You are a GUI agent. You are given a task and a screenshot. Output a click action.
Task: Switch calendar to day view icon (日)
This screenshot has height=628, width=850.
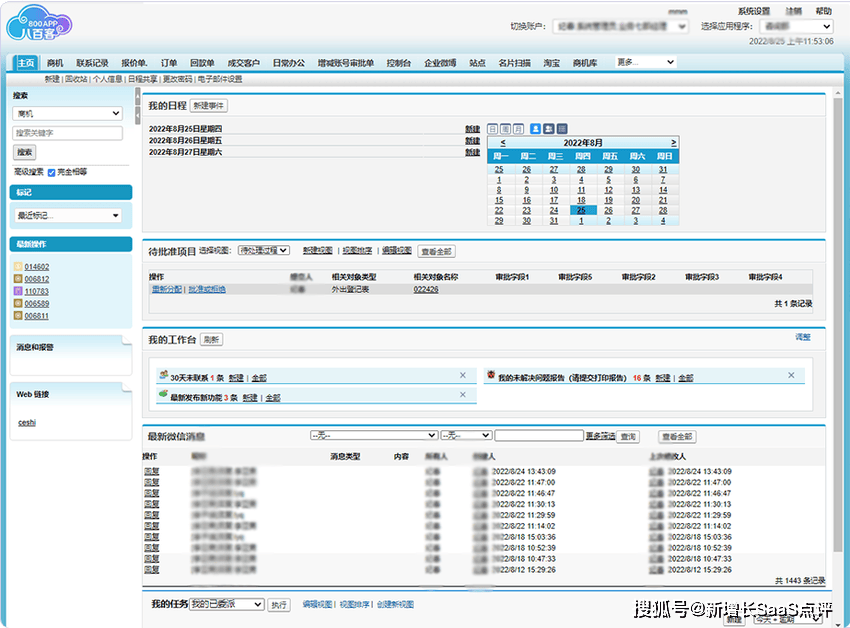492,129
